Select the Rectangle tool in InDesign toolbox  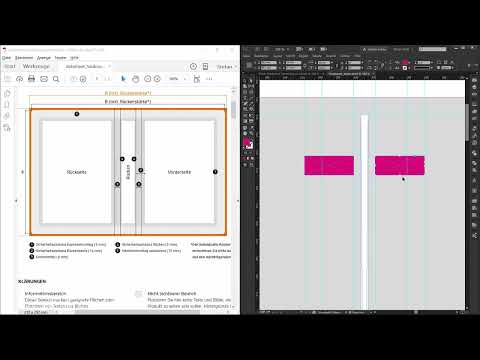coord(251,110)
